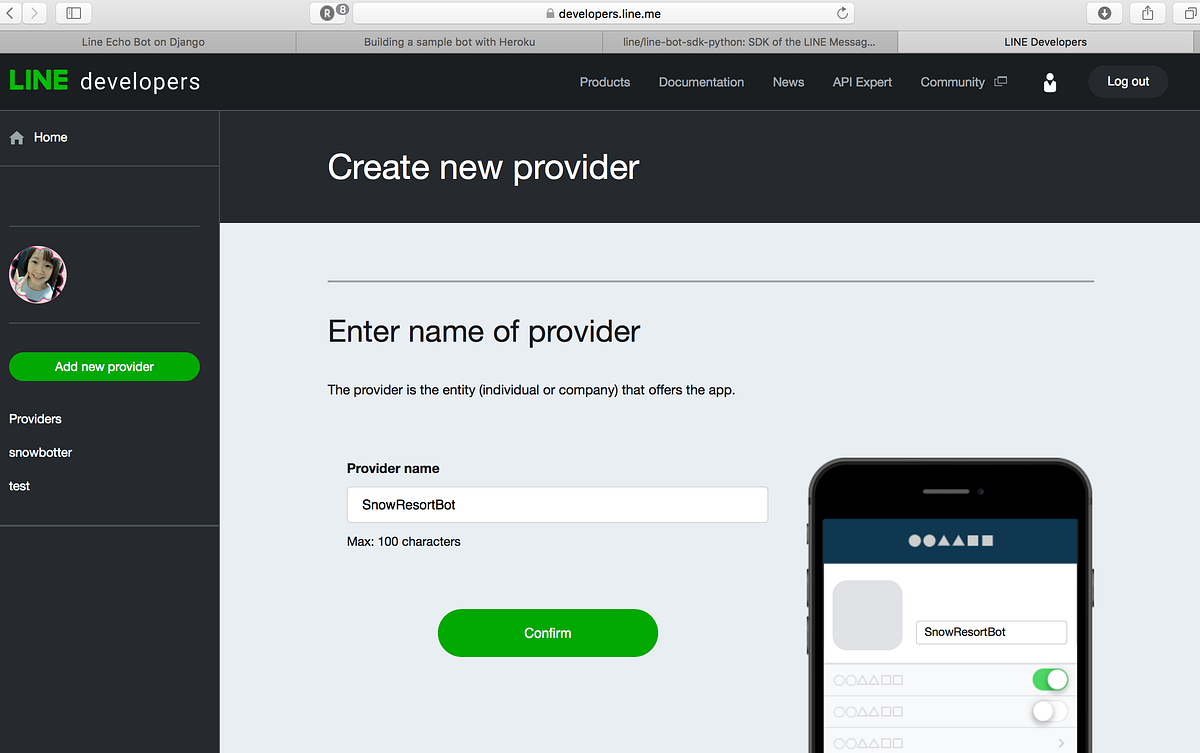The height and width of the screenshot is (753, 1200).
Task: Select the snowbotter provider link
Action: (40, 452)
